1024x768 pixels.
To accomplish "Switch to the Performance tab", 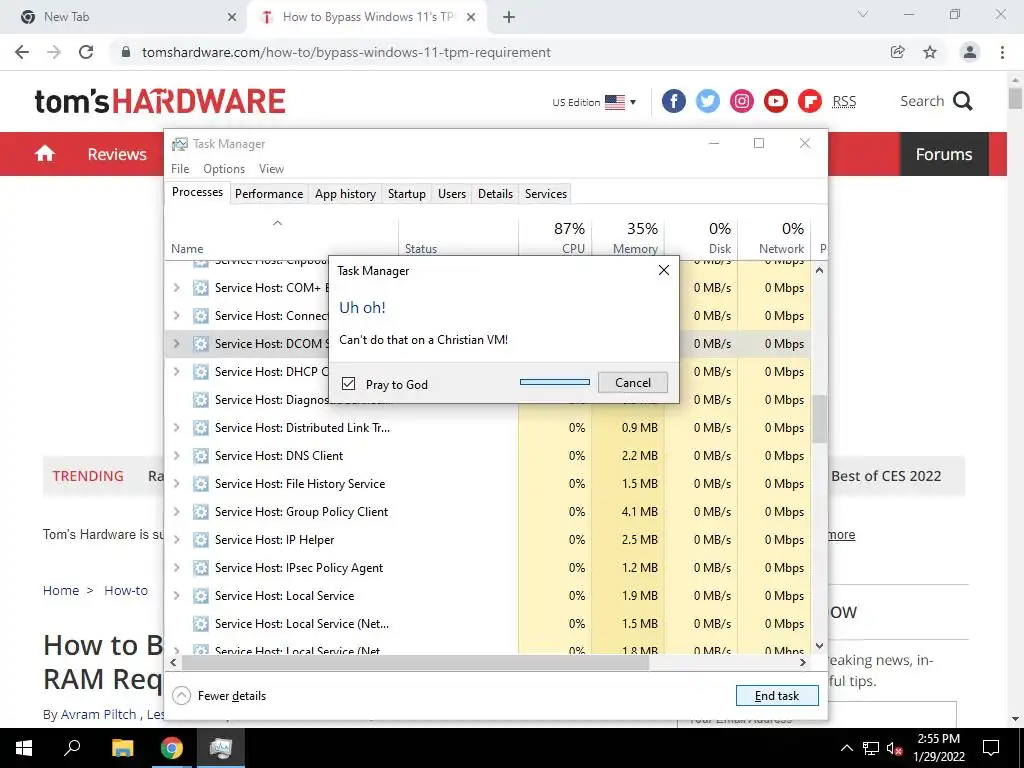I will [269, 194].
